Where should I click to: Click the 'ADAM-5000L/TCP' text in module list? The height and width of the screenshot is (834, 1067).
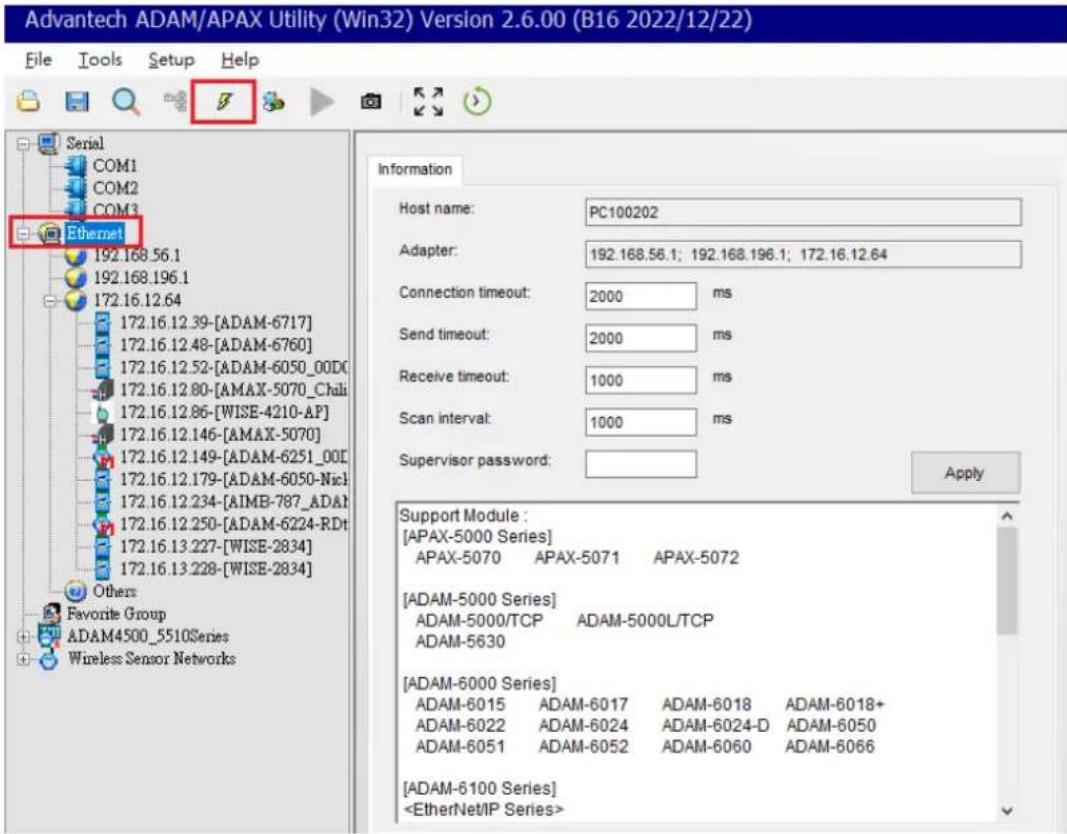(645, 620)
